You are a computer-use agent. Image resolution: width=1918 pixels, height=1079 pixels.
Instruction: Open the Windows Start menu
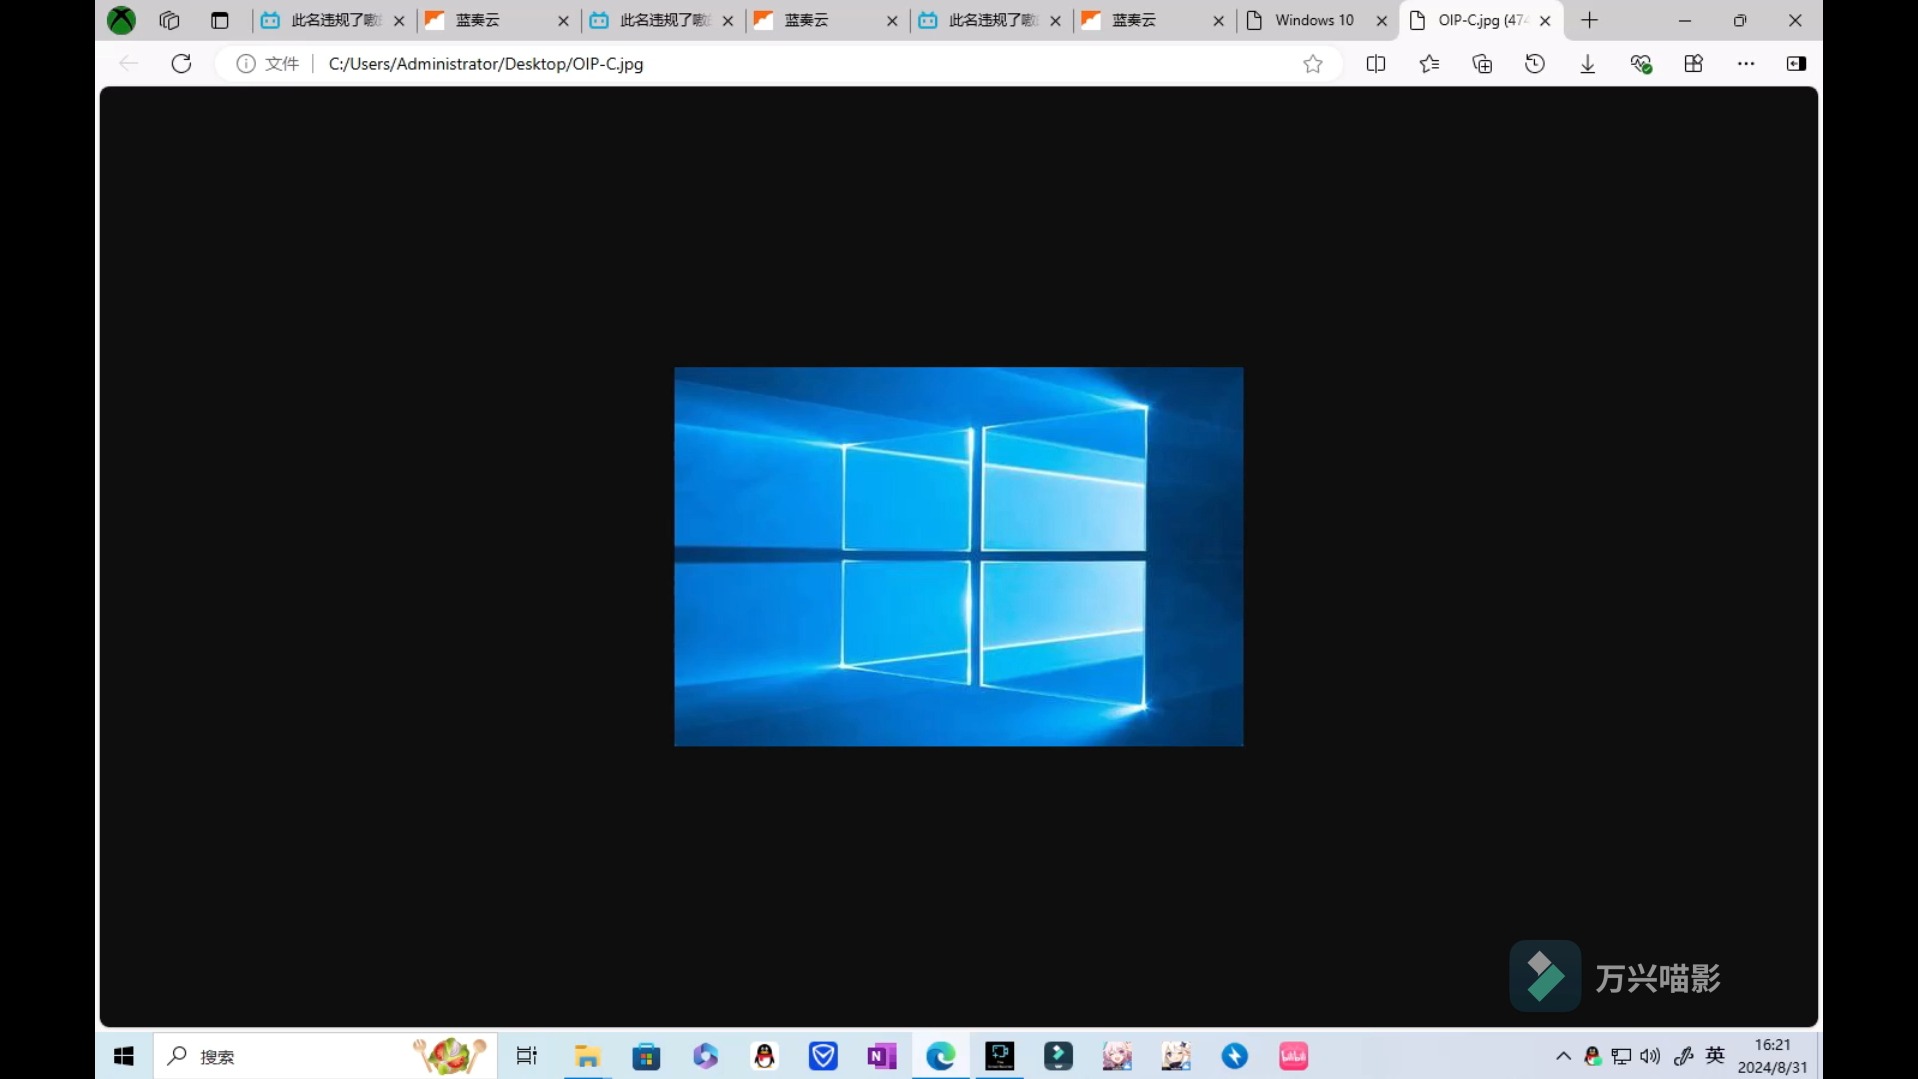[124, 1056]
